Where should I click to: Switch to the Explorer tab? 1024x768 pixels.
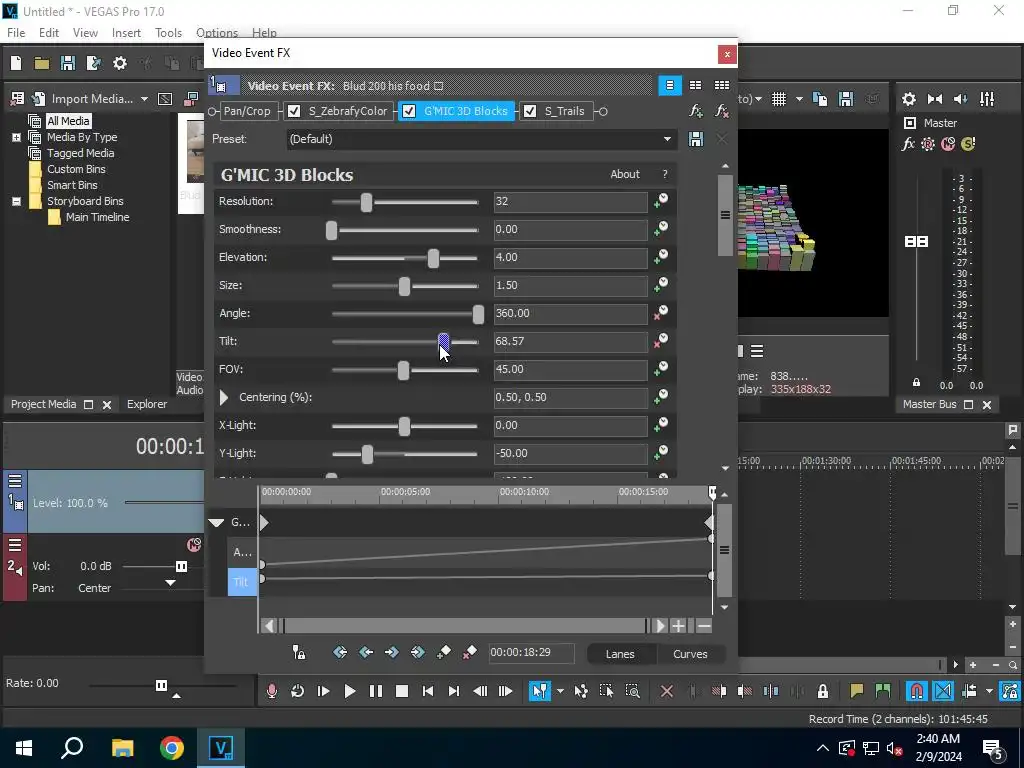[x=146, y=404]
